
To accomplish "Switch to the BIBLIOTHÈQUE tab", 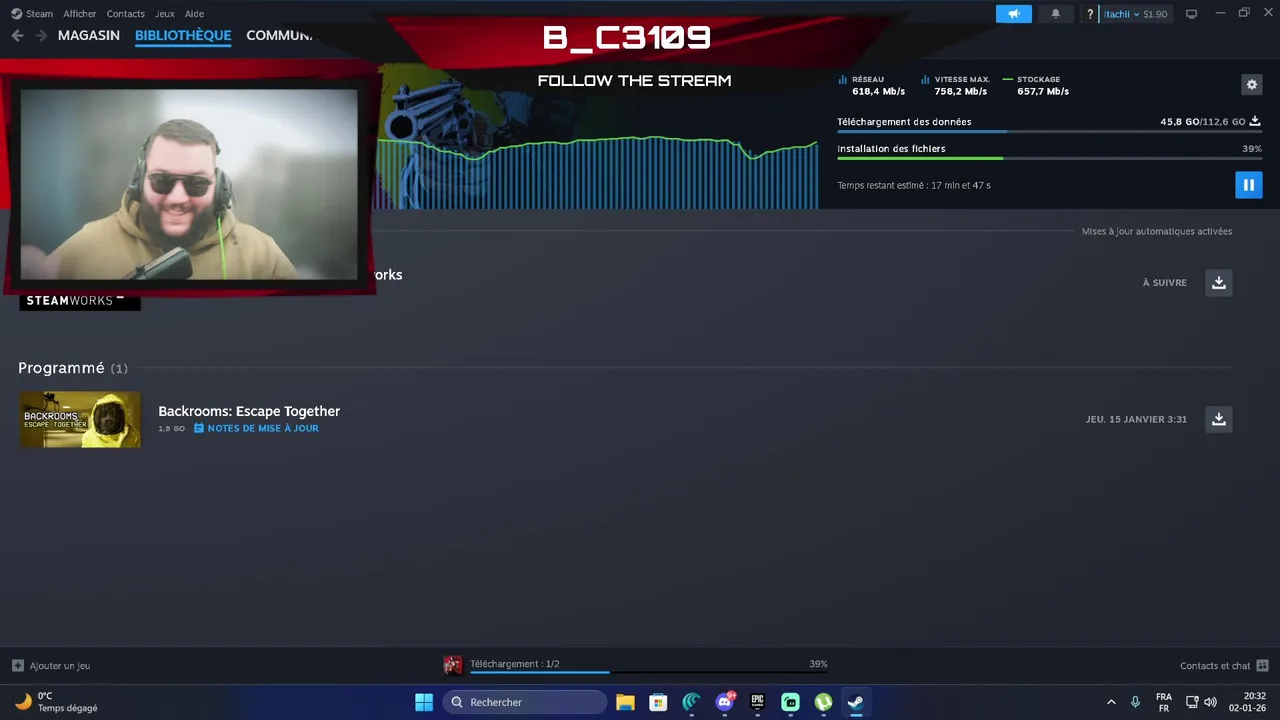I will (x=183, y=35).
